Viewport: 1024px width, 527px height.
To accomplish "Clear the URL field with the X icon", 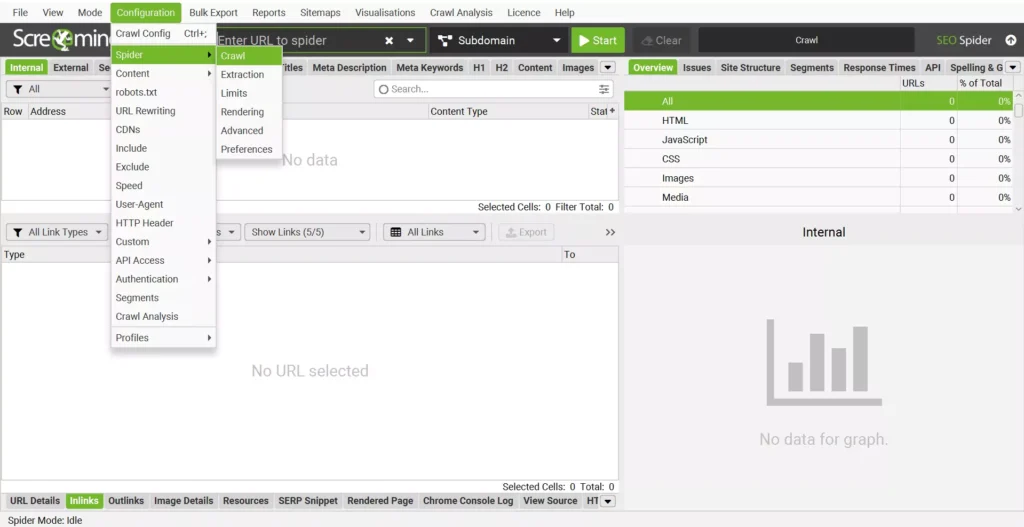I will coord(389,40).
